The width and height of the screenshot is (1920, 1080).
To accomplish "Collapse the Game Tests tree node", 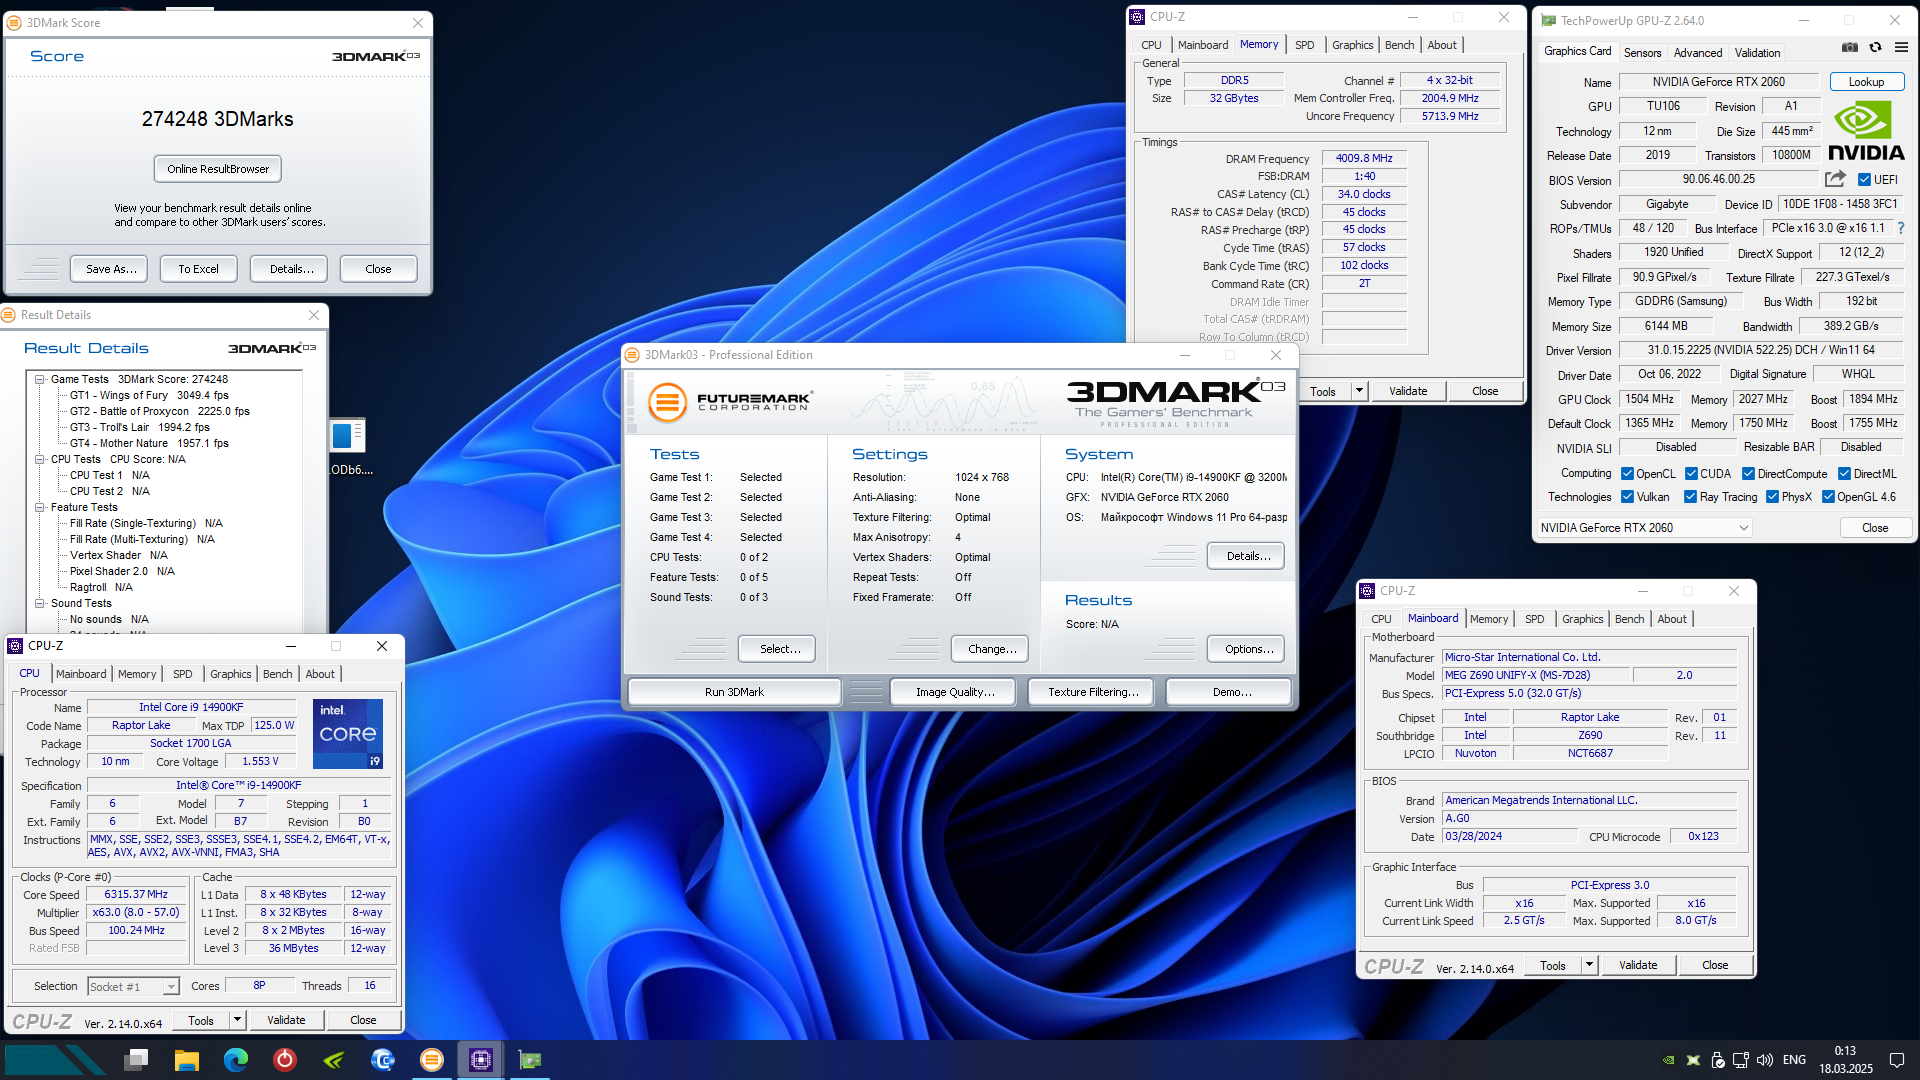I will coord(40,380).
